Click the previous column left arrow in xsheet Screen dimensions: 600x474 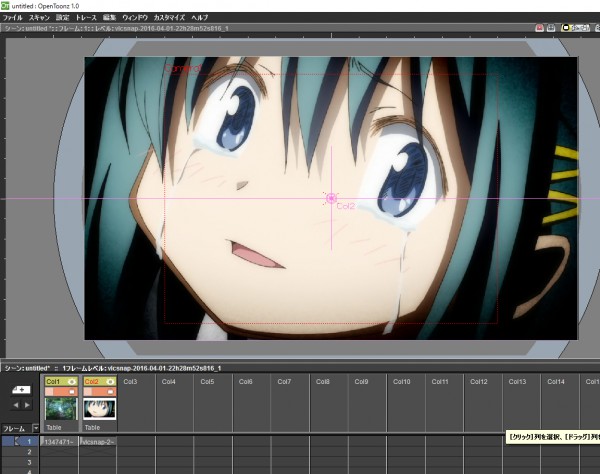pos(16,405)
